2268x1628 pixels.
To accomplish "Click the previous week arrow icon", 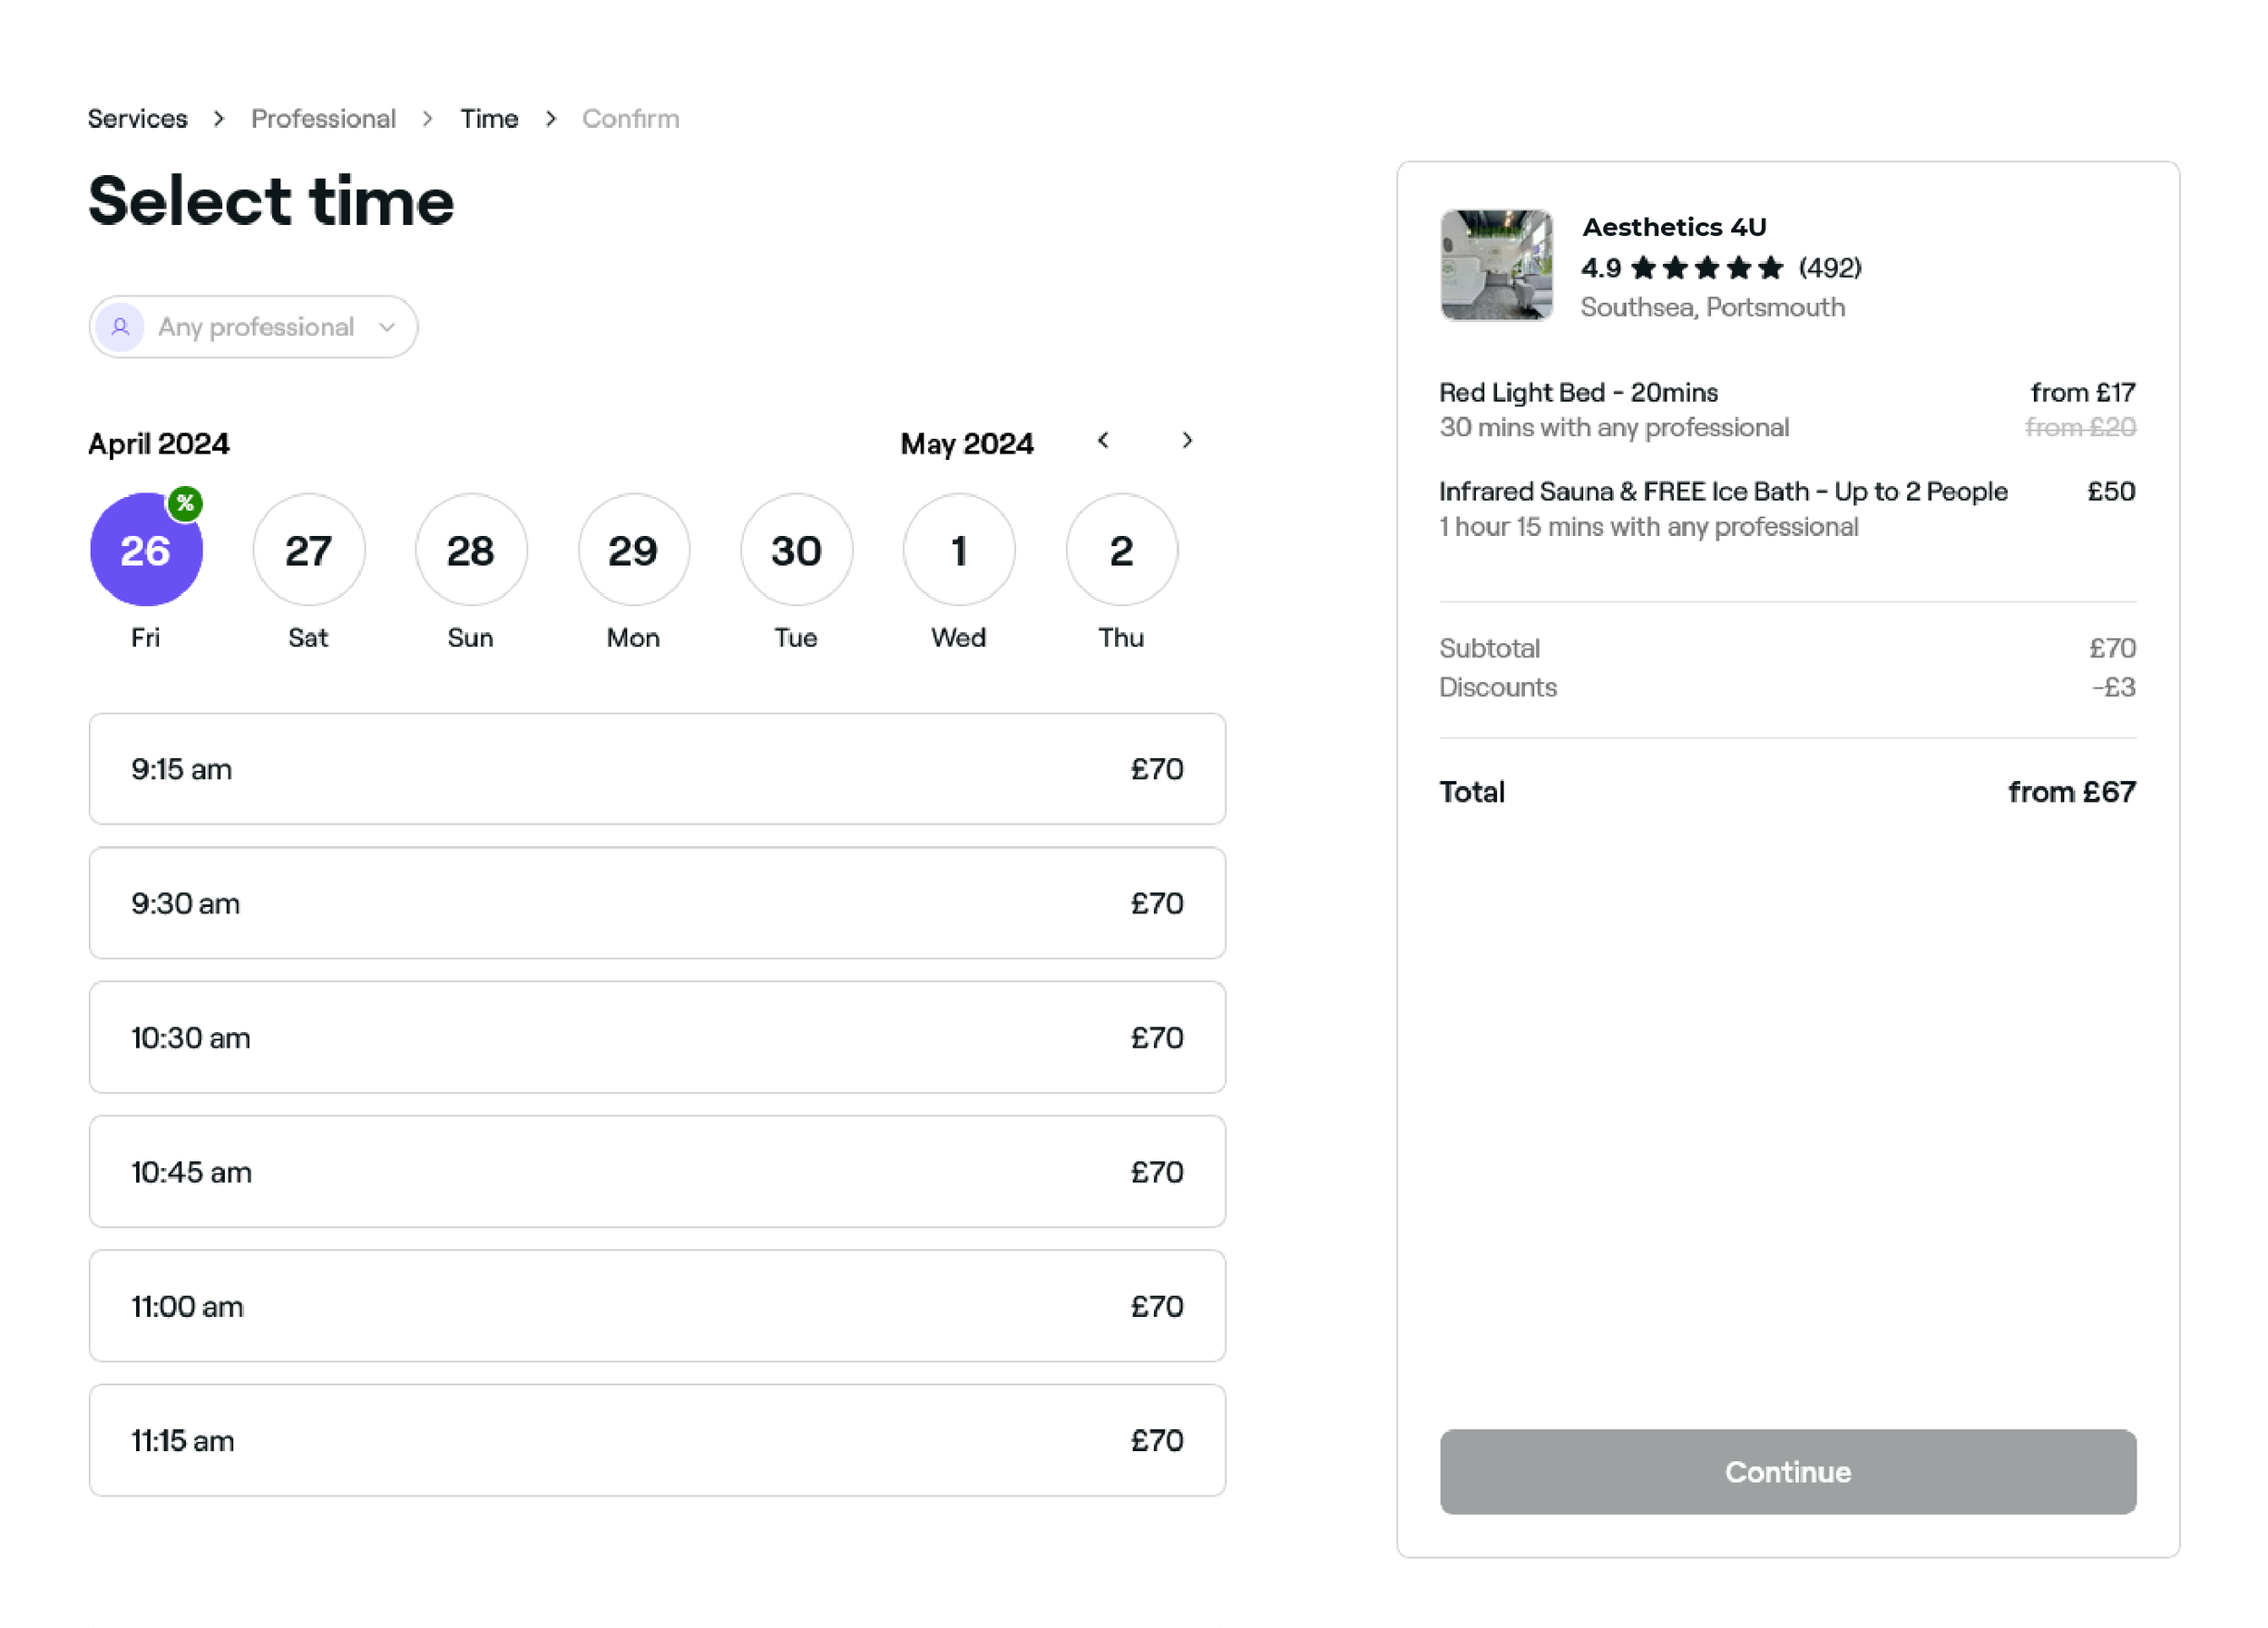I will 1103,441.
